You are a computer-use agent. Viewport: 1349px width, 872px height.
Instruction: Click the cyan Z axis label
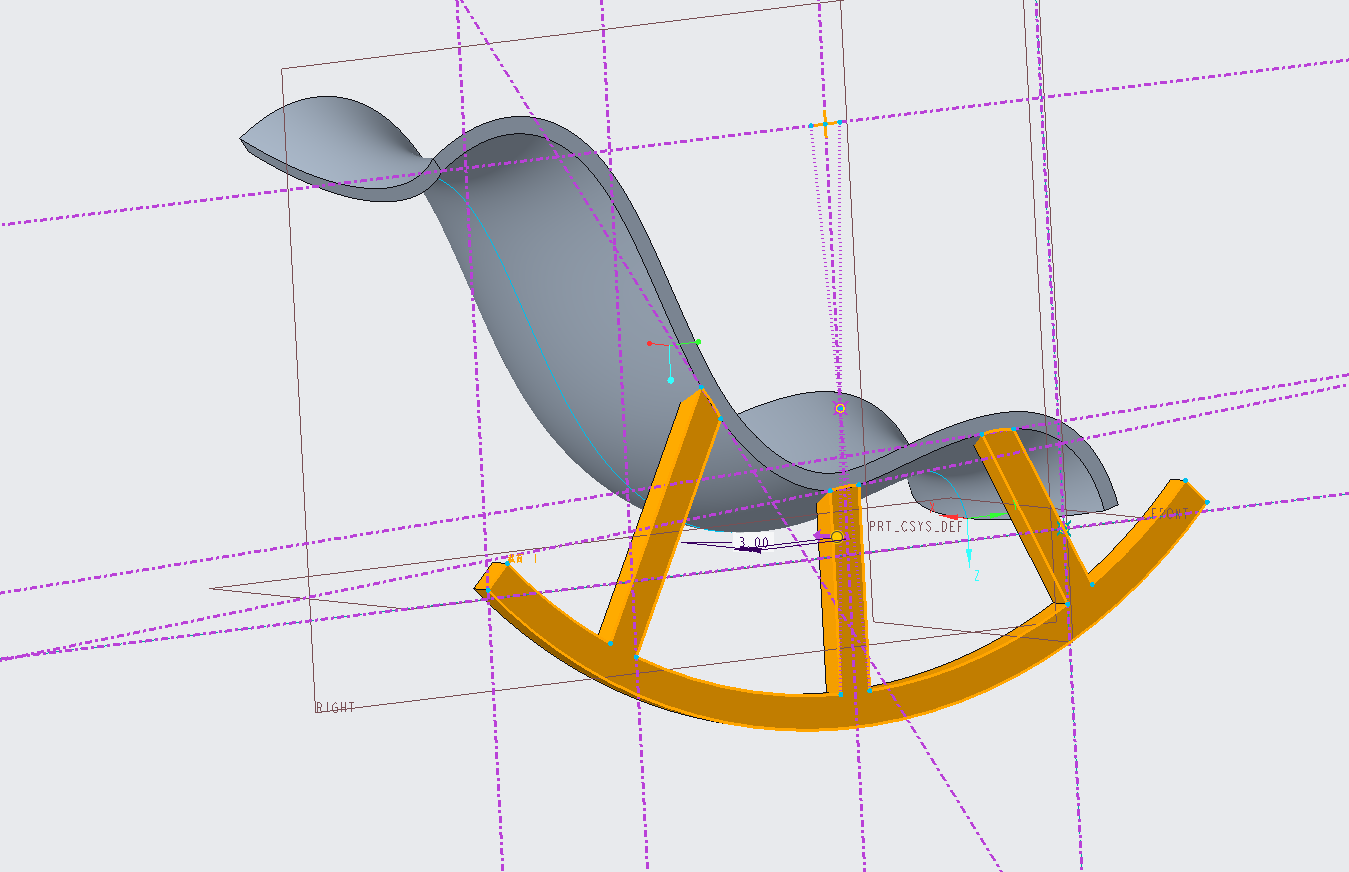coord(977,576)
